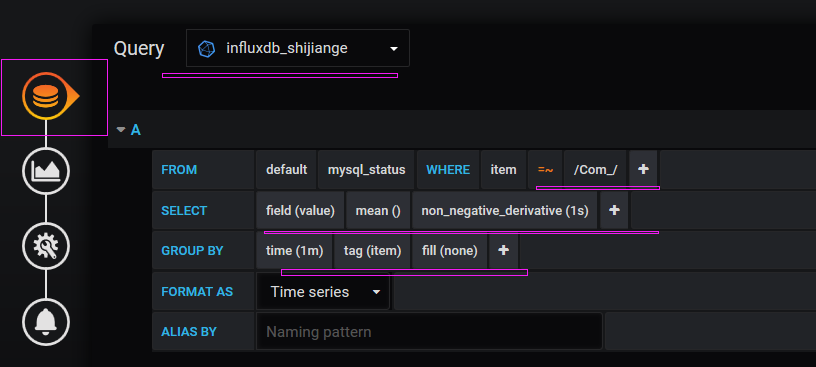Focus the ALIAS BY naming pattern field
This screenshot has height=367, width=816.
click(429, 332)
